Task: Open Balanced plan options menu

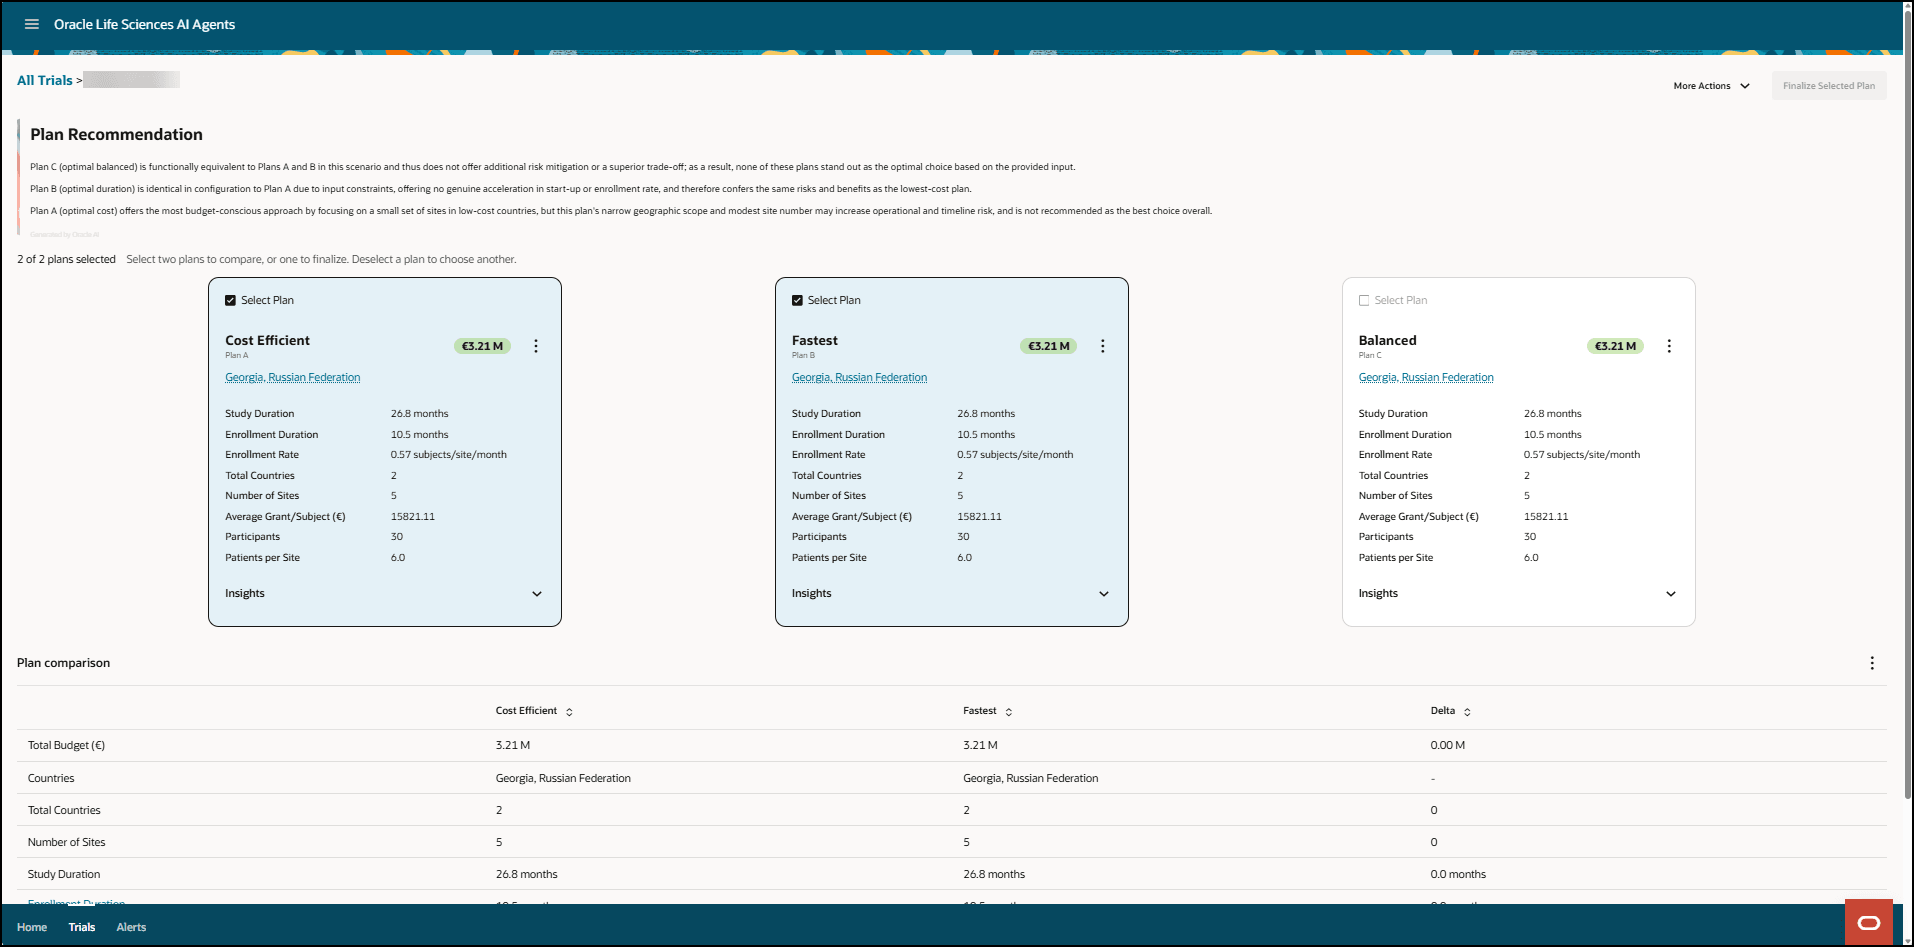Action: 1669,346
